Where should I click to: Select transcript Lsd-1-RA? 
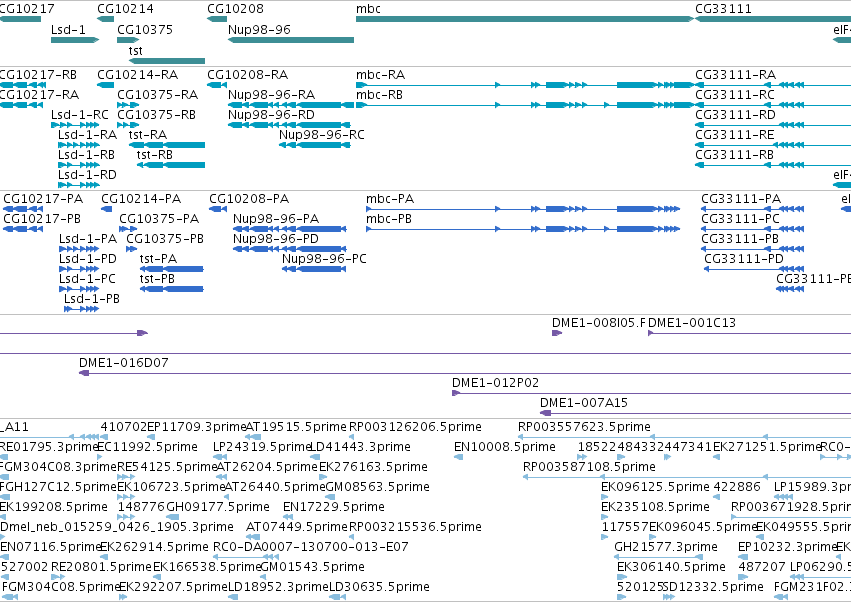coord(79,145)
